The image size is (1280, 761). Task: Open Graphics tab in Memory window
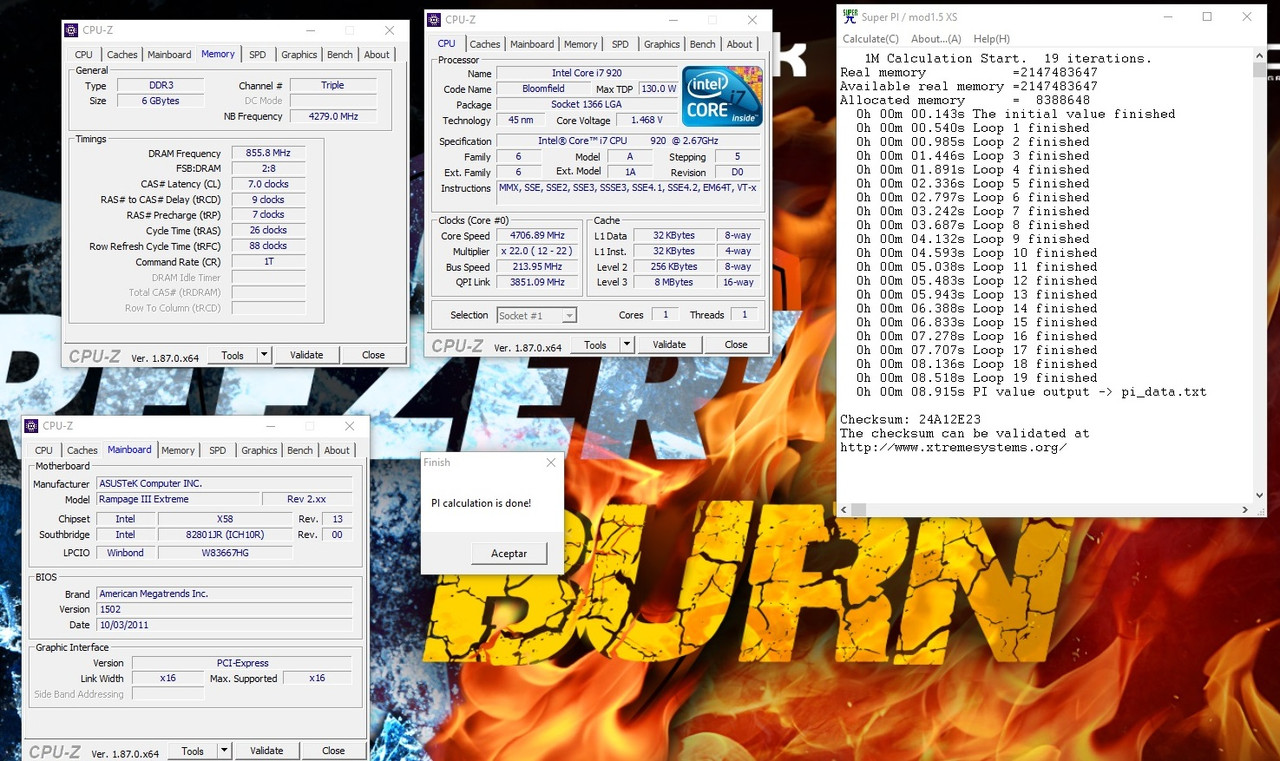[x=298, y=55]
